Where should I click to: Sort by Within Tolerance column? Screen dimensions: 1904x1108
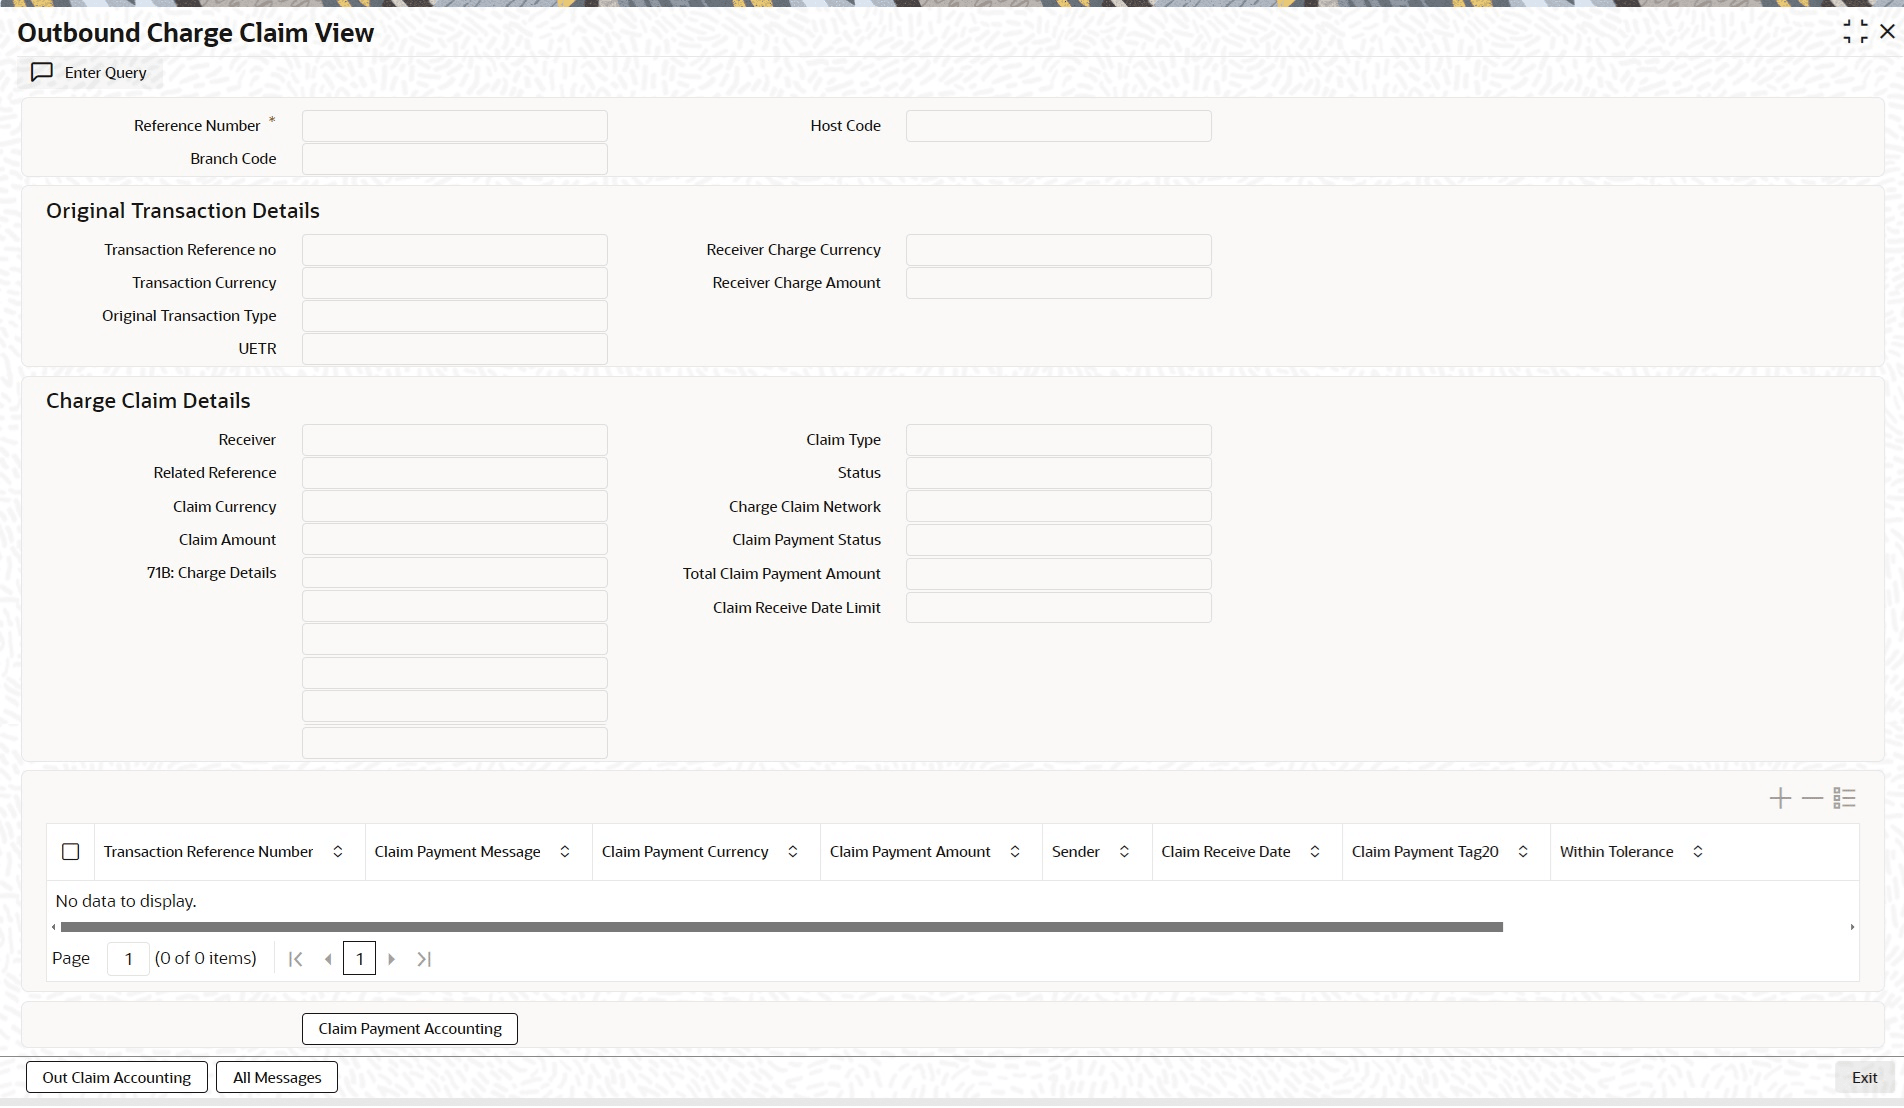click(1698, 852)
